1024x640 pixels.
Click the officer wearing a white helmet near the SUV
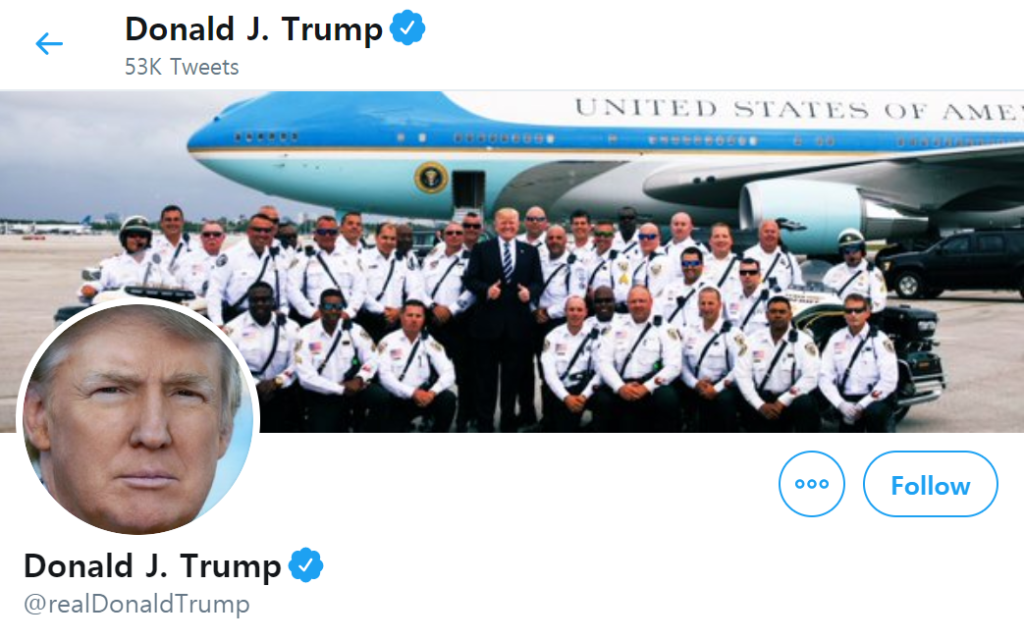[x=854, y=270]
